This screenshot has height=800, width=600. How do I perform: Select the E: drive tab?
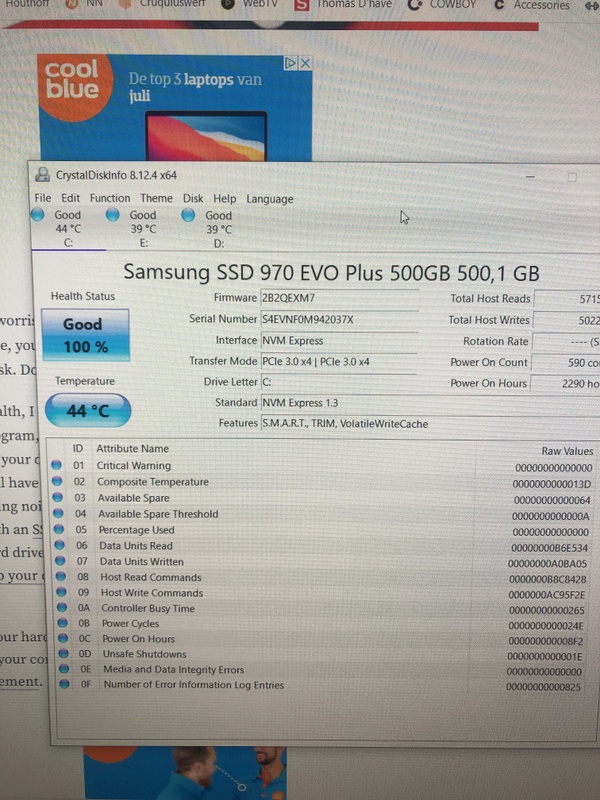pos(143,229)
